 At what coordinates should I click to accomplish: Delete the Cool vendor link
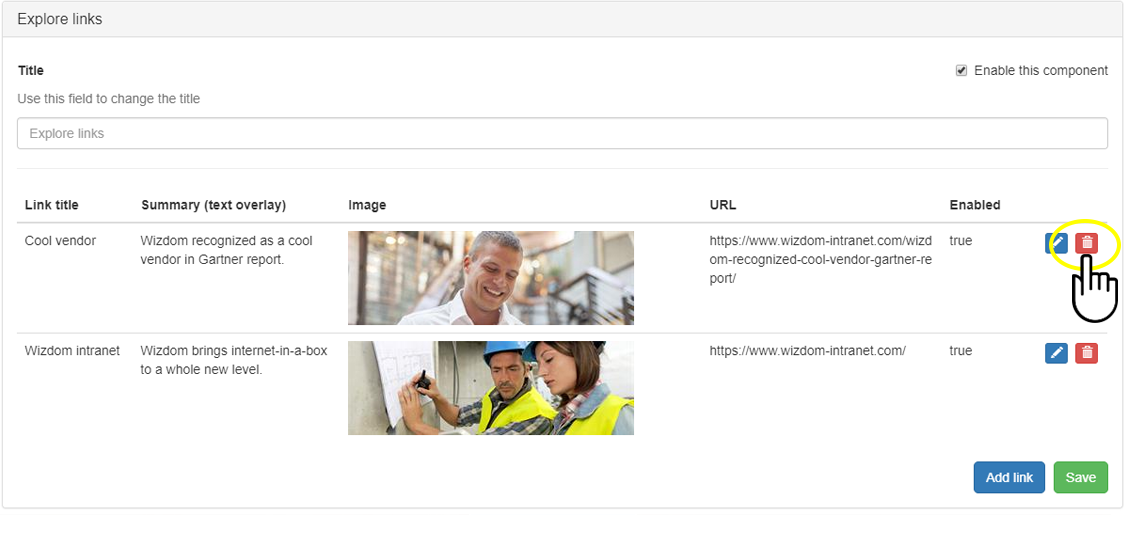tap(1086, 243)
